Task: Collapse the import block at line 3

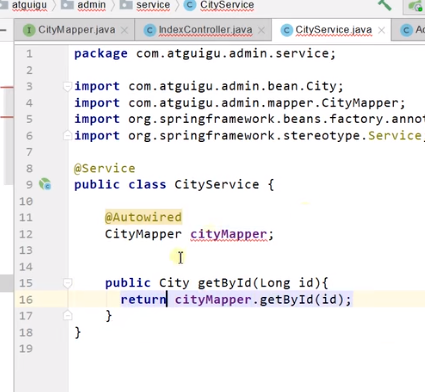Action: point(67,87)
